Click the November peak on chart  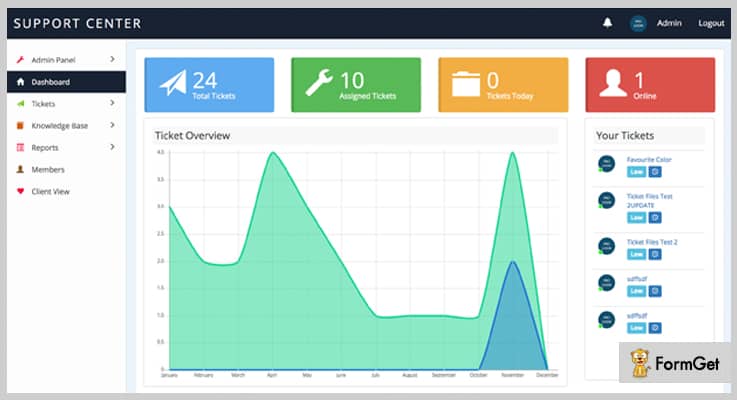coord(512,153)
